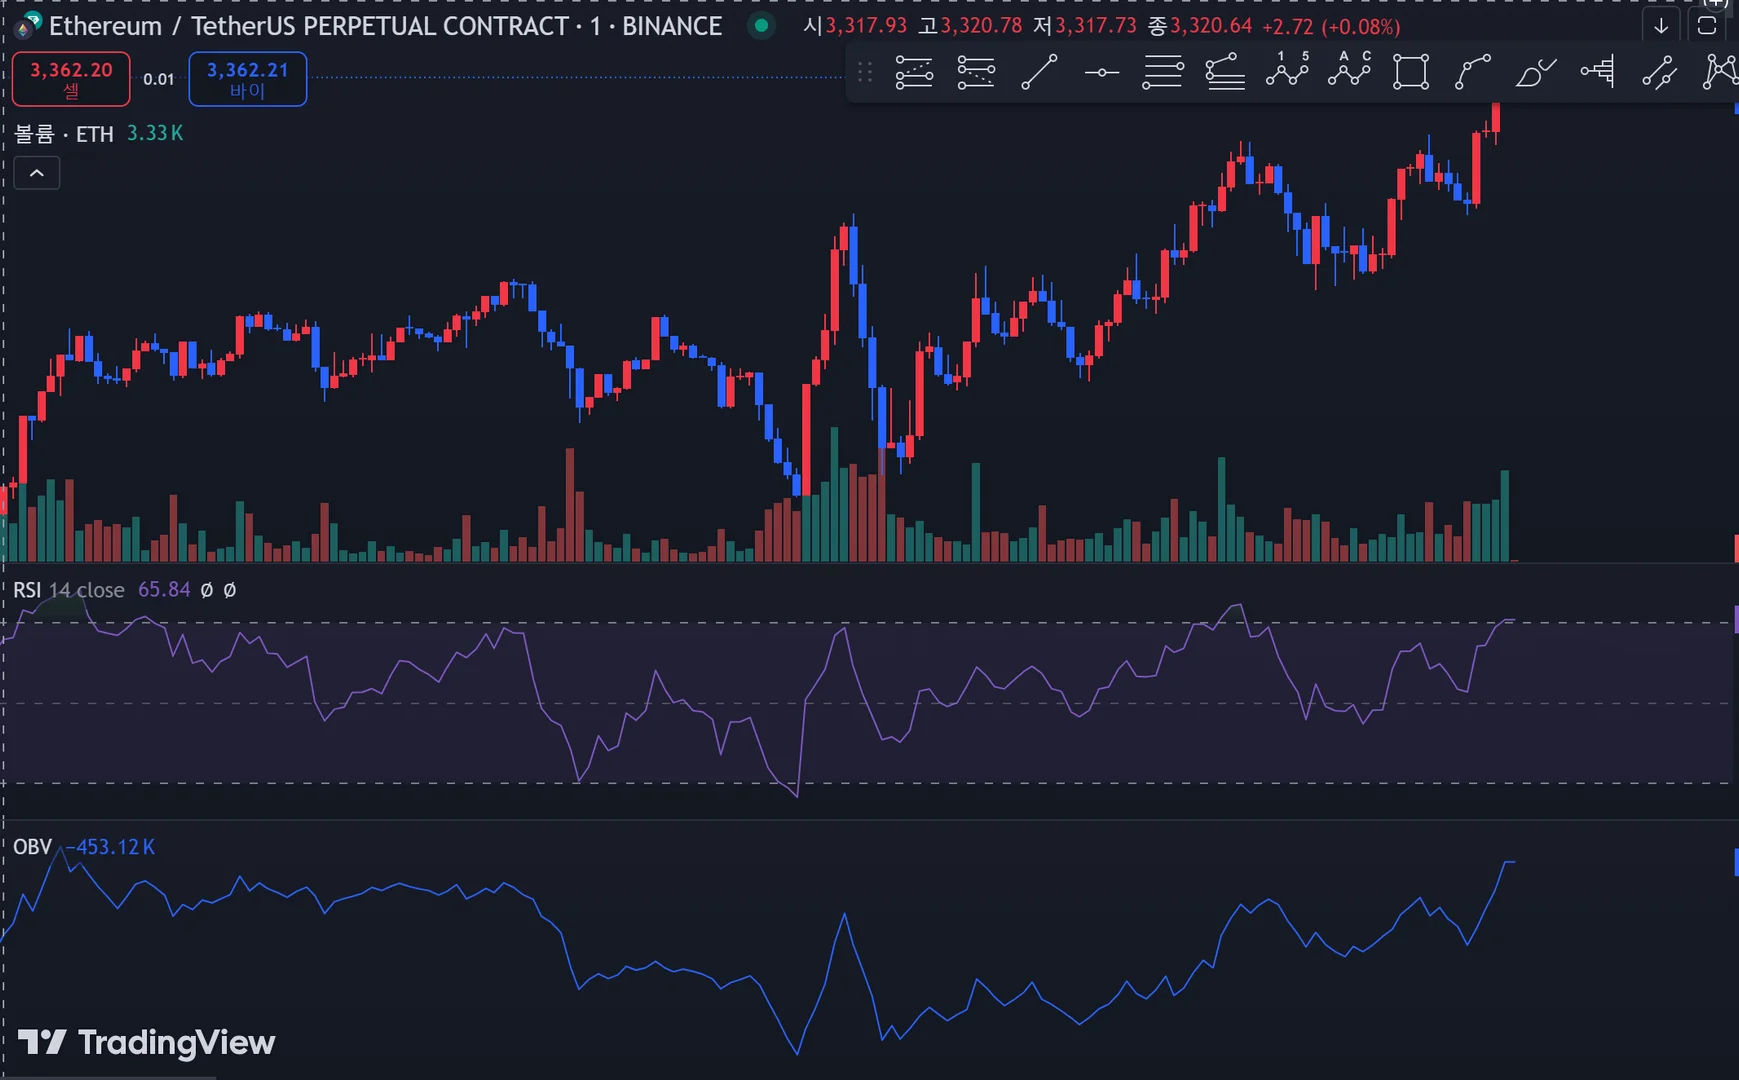Click the high price value 3,320.78
This screenshot has height=1080, width=1739.
[981, 26]
